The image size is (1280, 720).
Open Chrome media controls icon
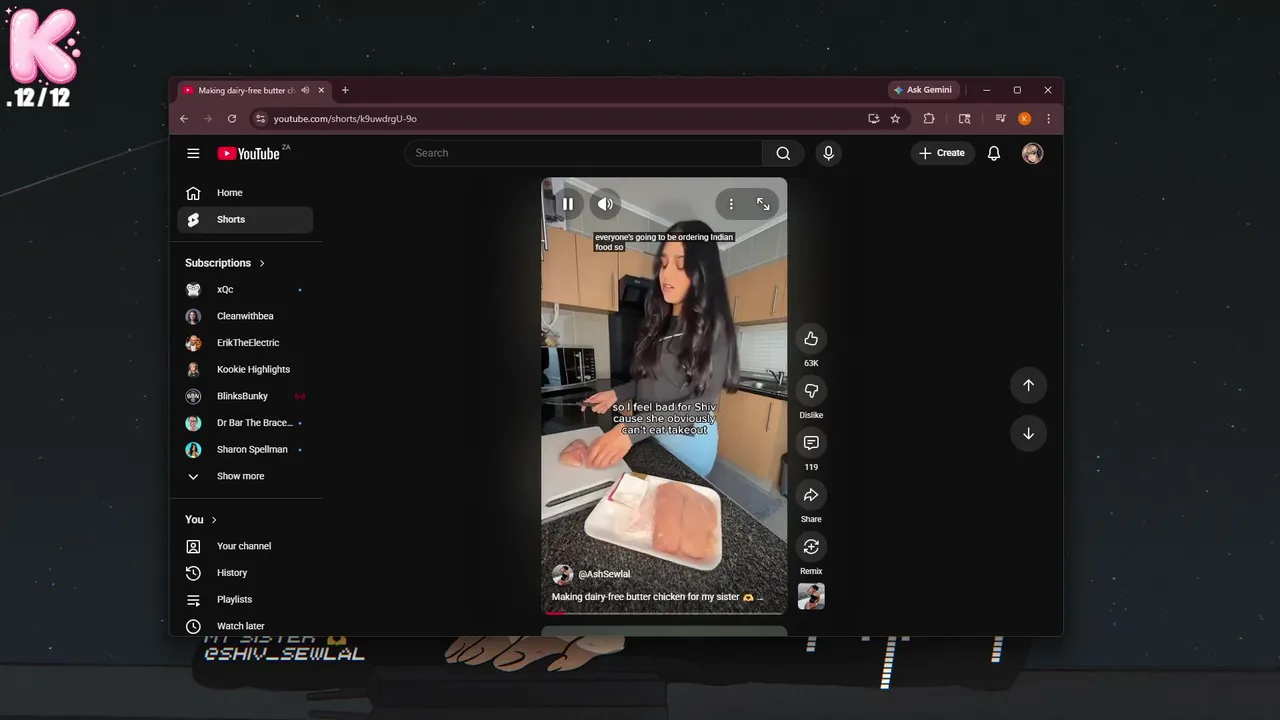pos(1000,118)
